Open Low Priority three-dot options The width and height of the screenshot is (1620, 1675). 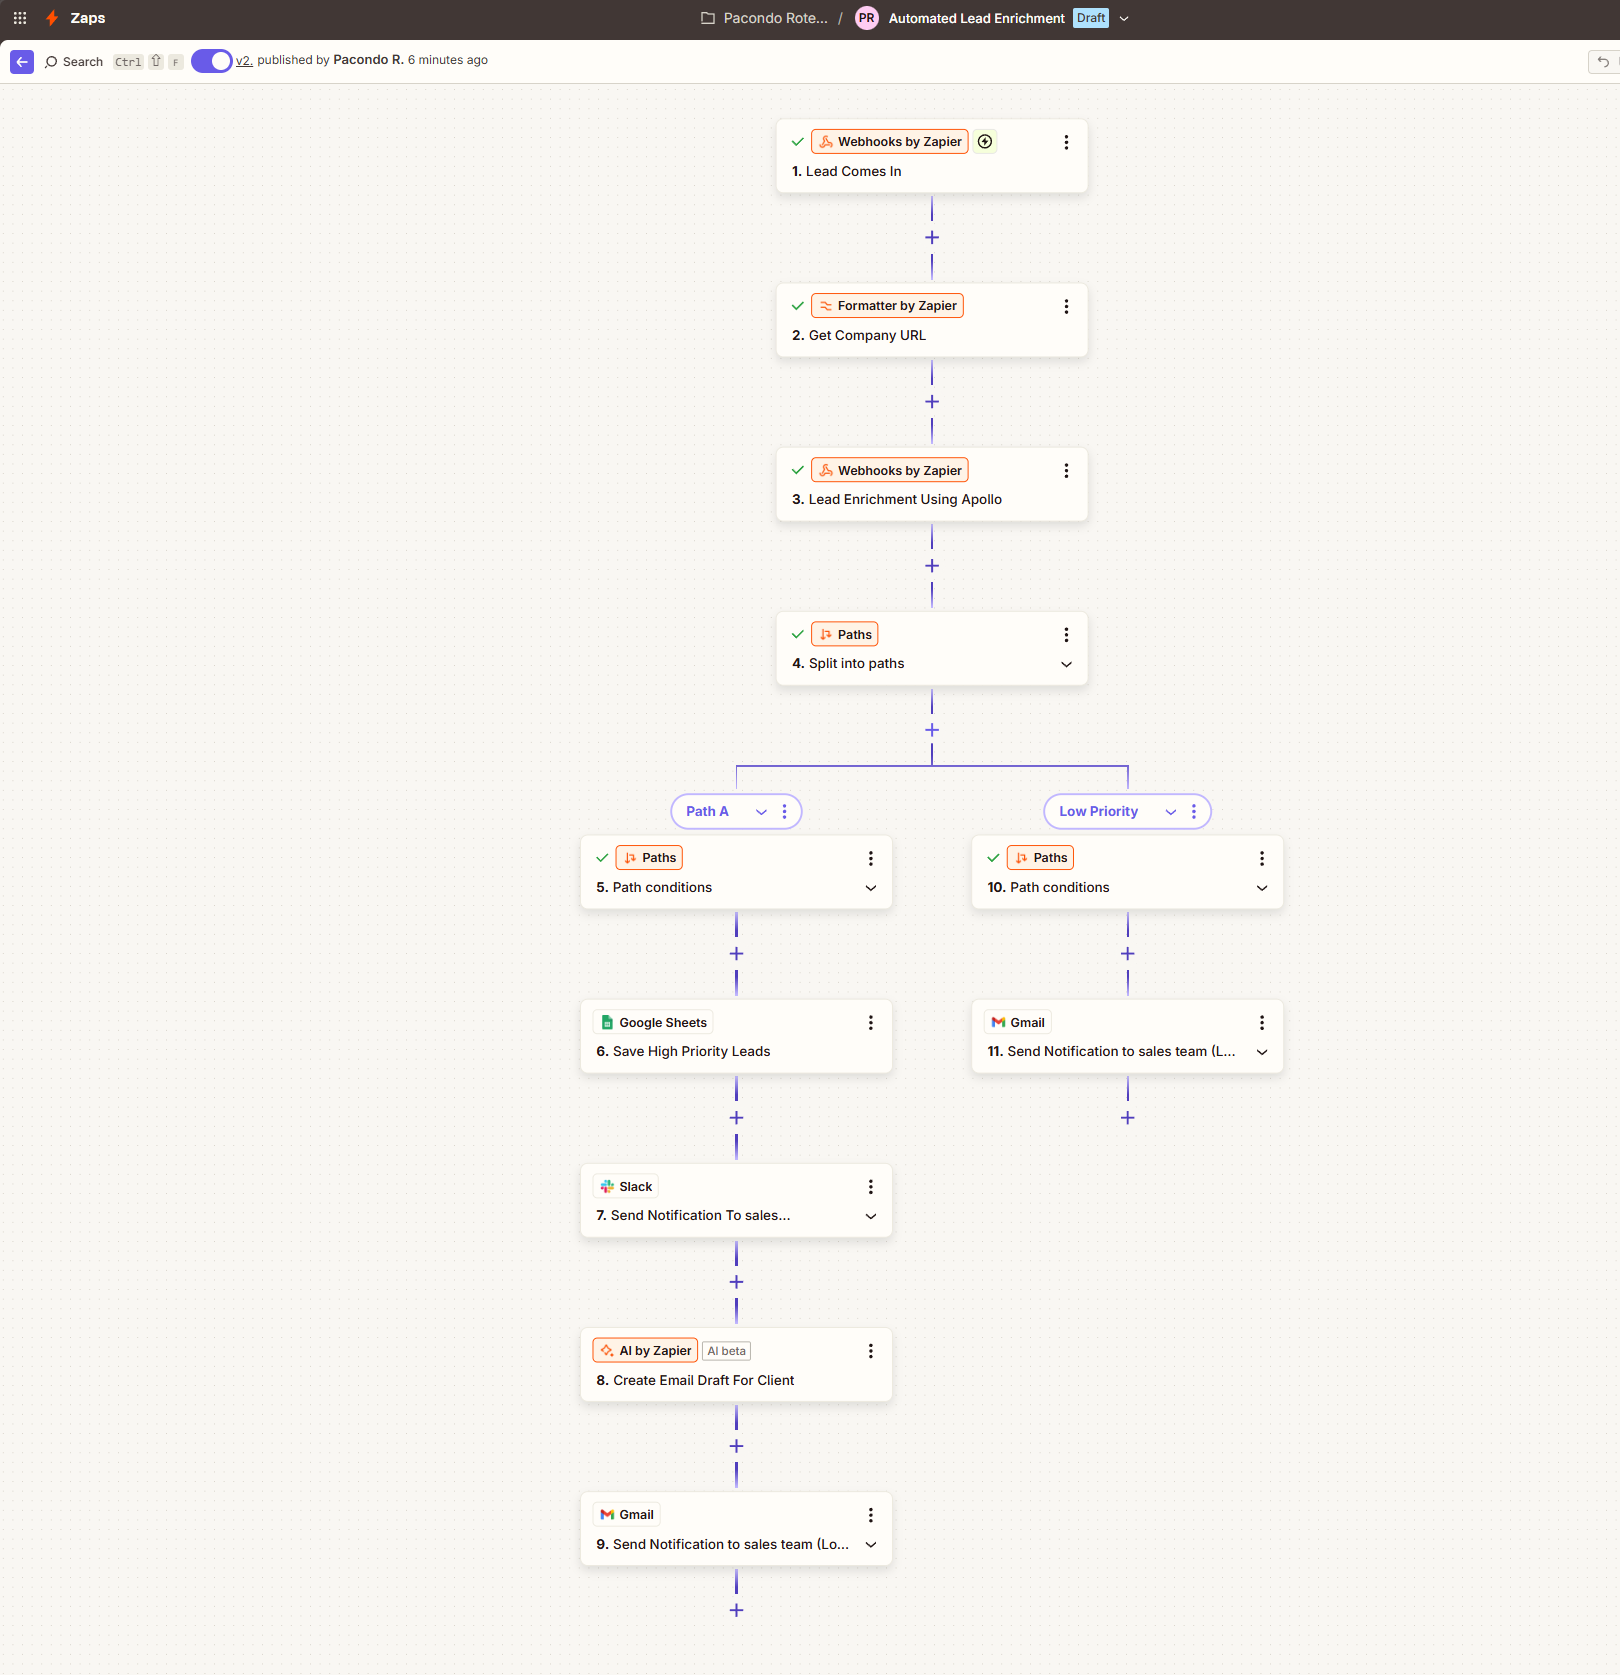pos(1194,812)
